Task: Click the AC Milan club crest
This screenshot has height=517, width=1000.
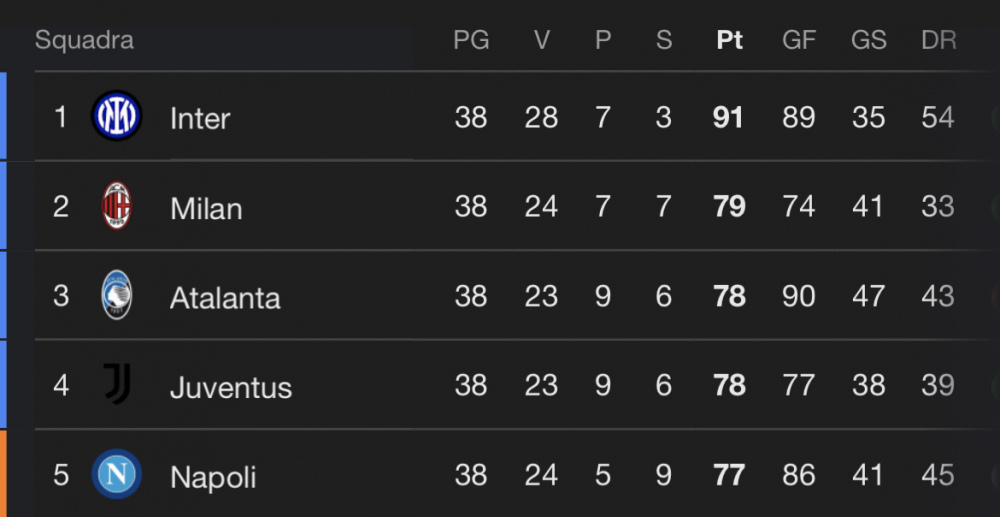Action: (117, 205)
